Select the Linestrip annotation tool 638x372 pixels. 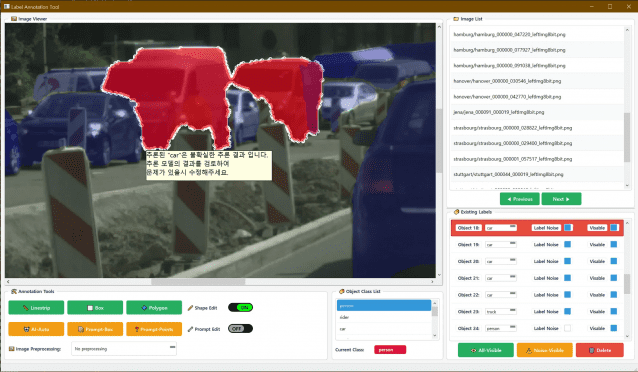(36, 308)
